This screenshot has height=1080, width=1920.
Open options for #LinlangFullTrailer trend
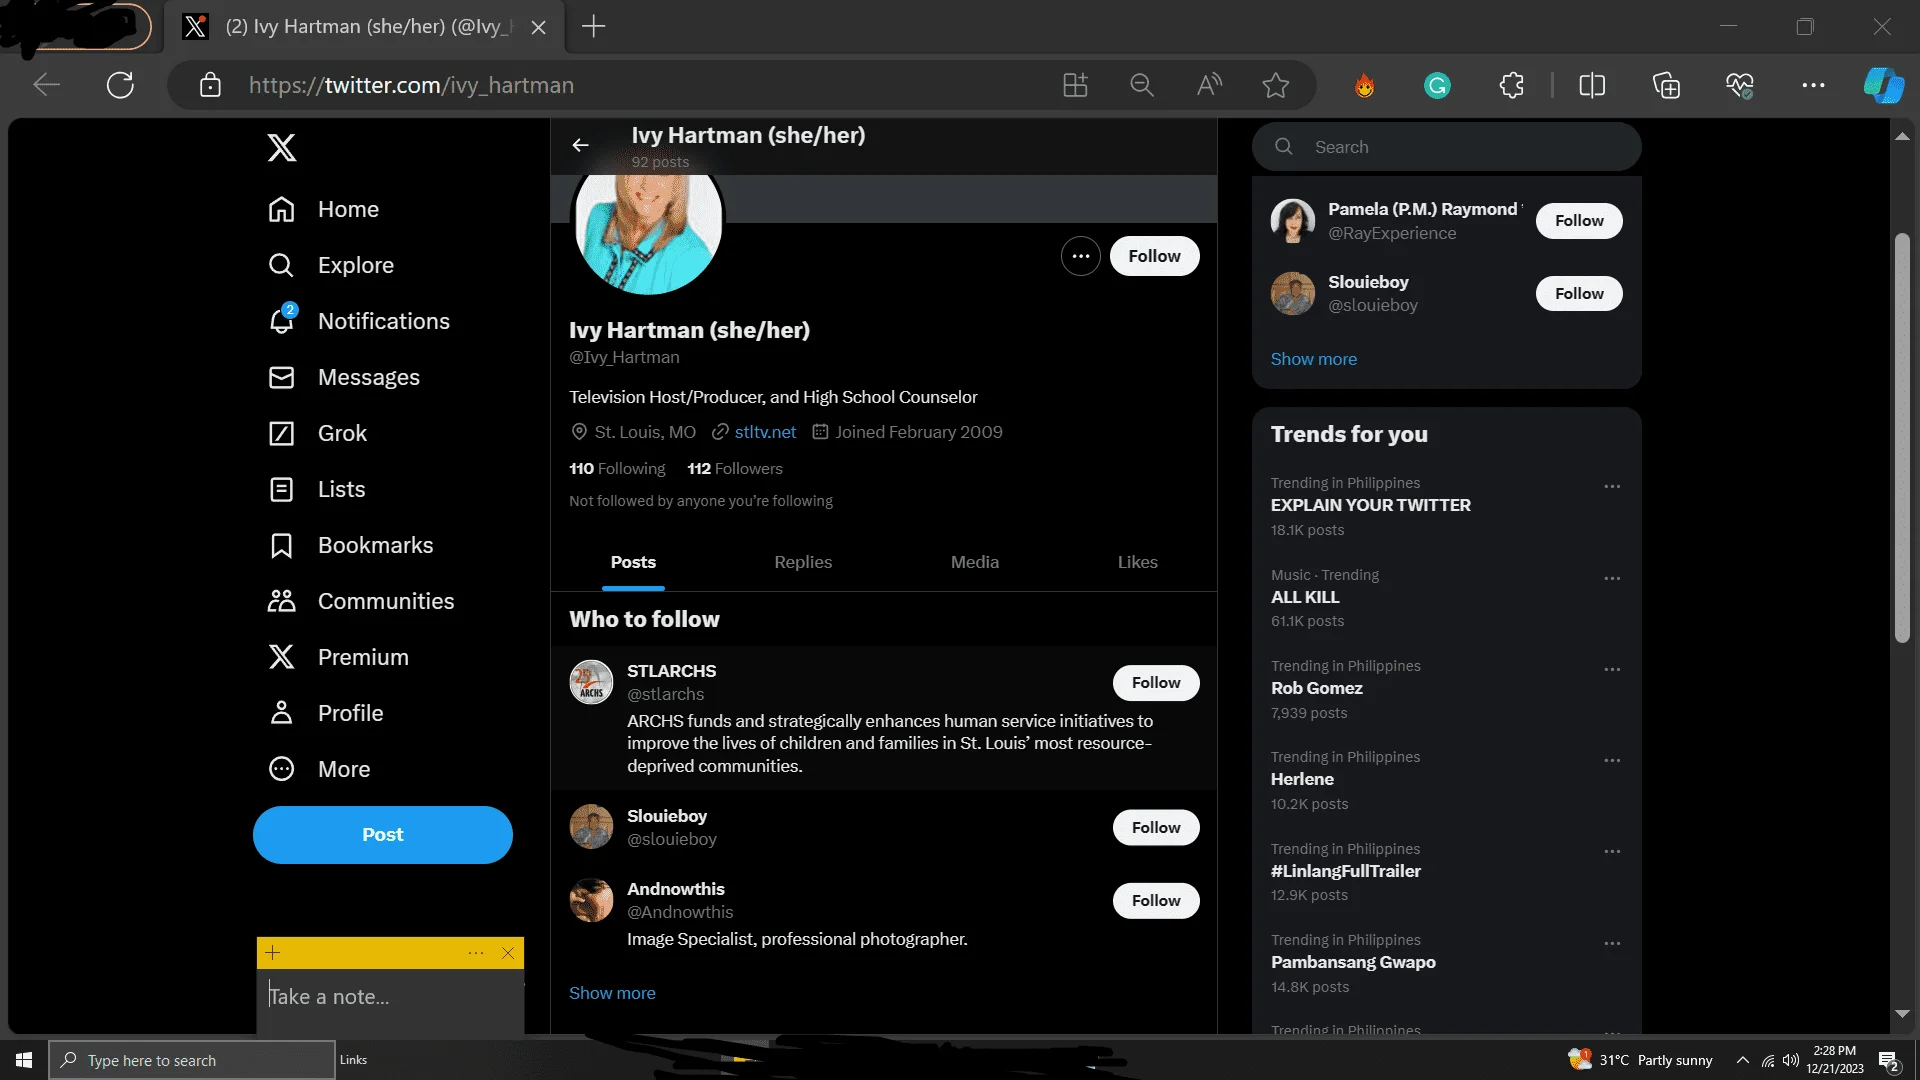coord(1612,852)
